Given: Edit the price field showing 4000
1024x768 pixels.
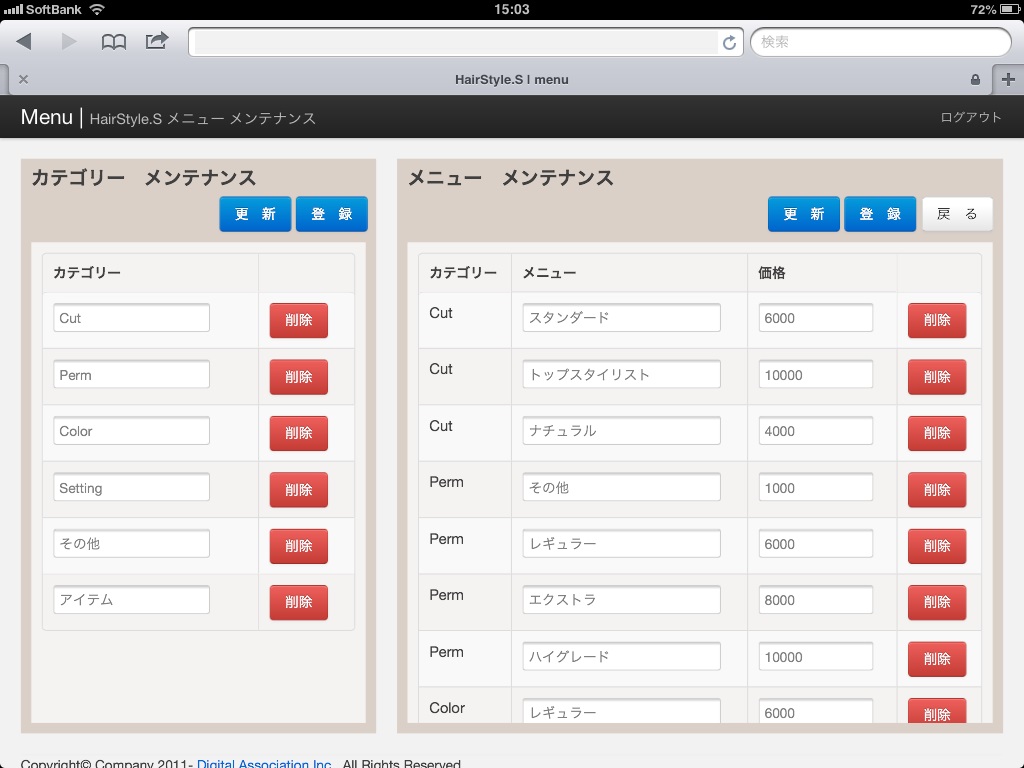Looking at the screenshot, I should pyautogui.click(x=815, y=431).
